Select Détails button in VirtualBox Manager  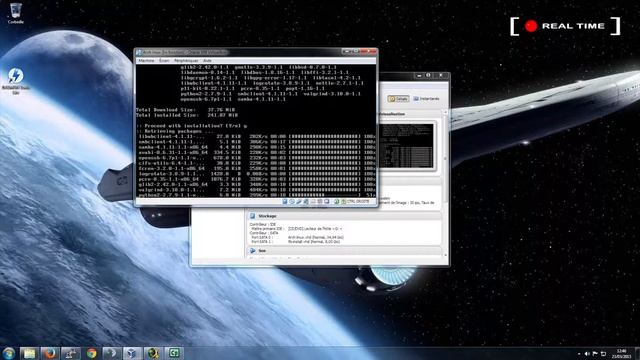coord(398,99)
